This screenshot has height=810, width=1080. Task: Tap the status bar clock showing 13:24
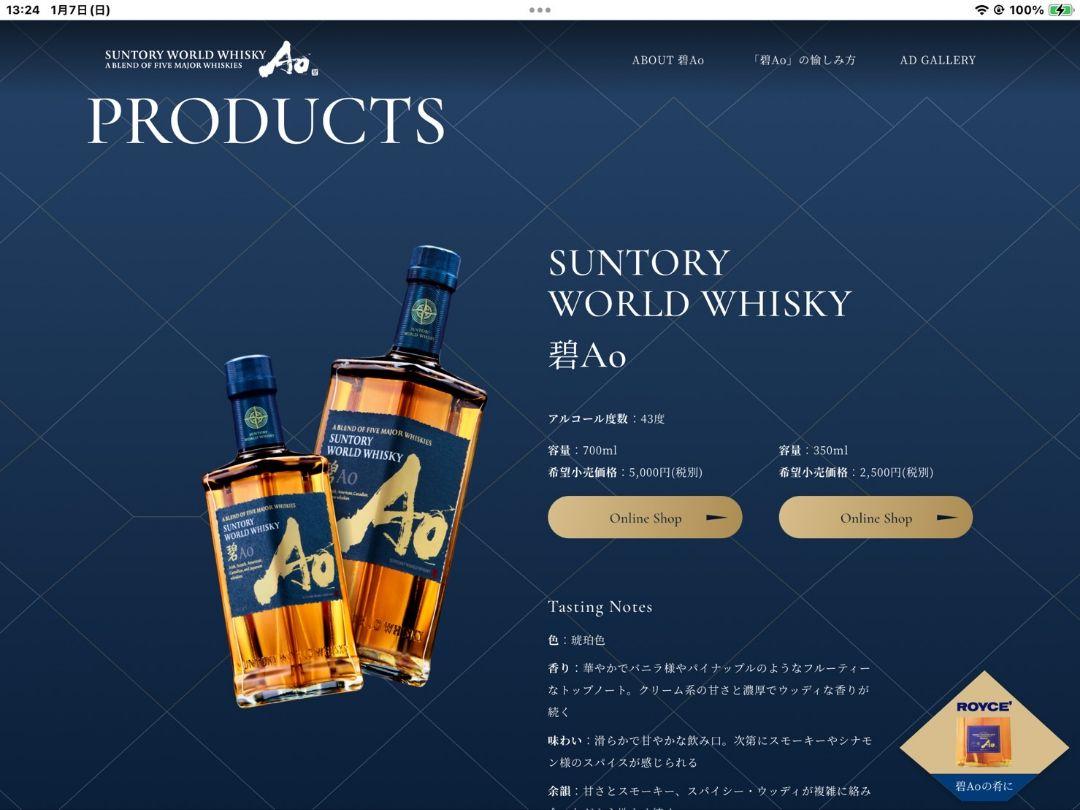(x=23, y=10)
